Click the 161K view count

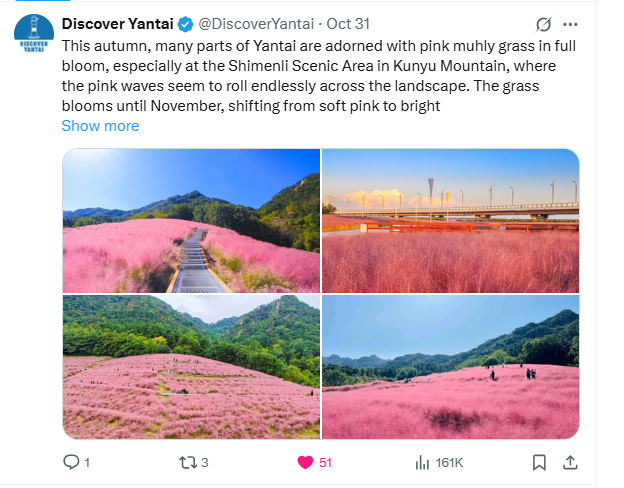[x=449, y=463]
